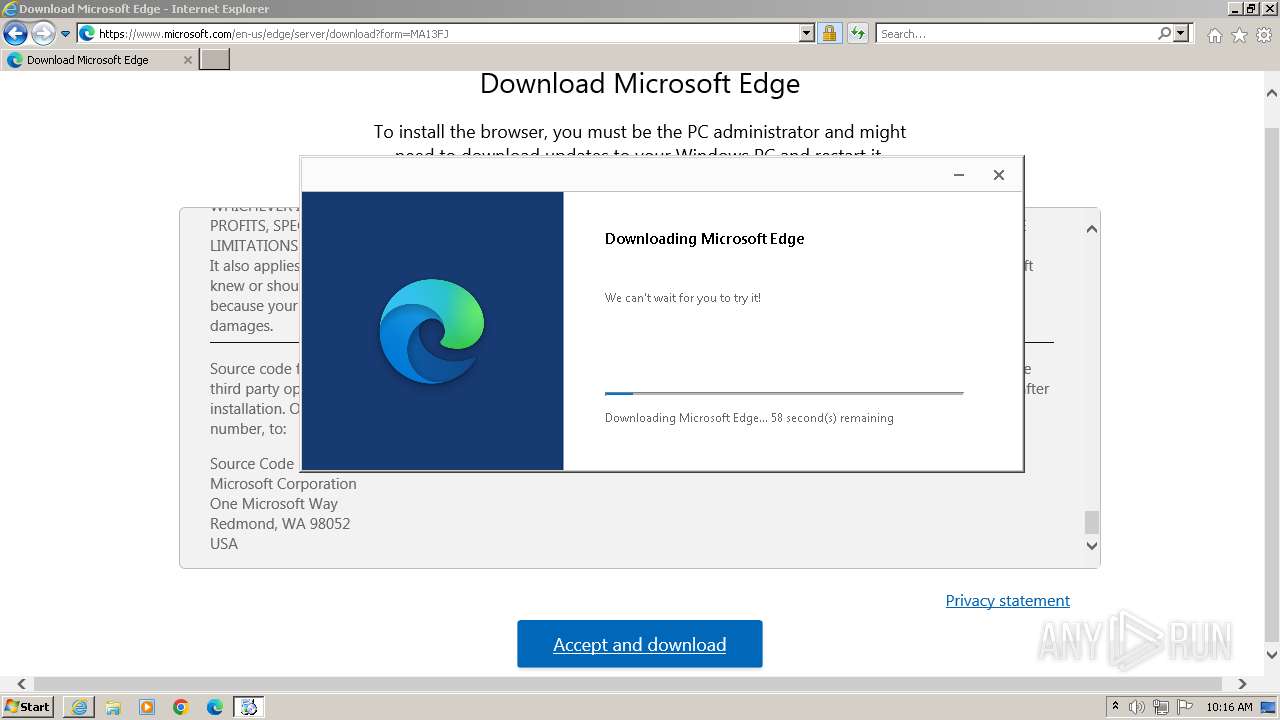Viewport: 1280px width, 720px height.
Task: Click the Microsoft Edge logo in installer
Action: click(432, 331)
